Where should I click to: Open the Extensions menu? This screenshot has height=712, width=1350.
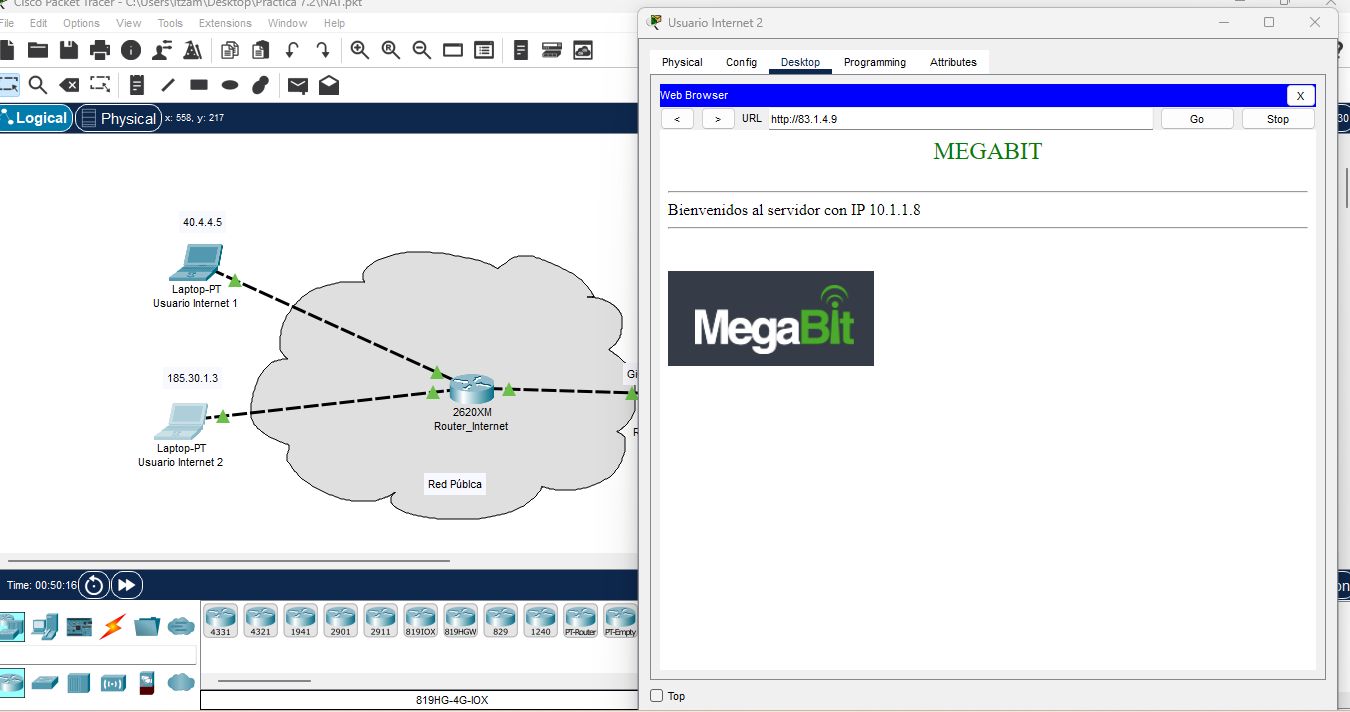click(x=225, y=23)
